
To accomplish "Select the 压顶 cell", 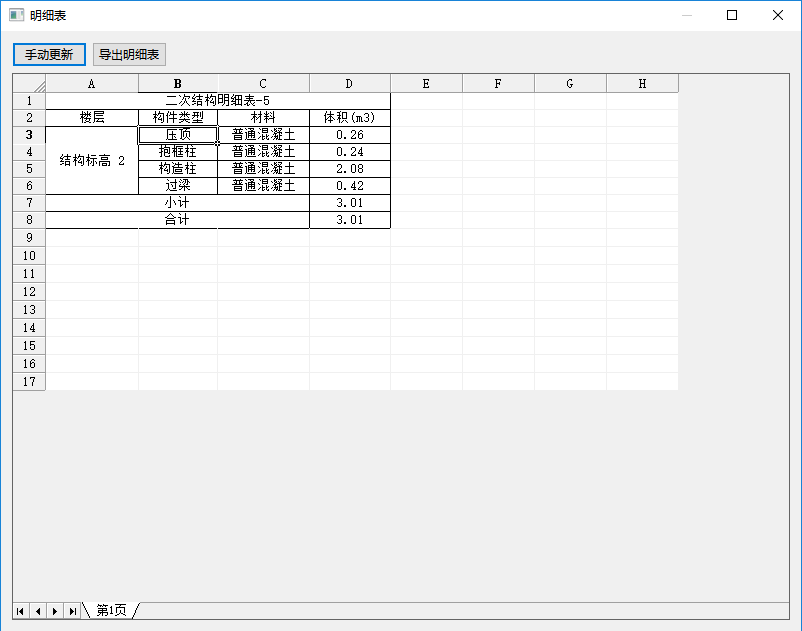I will click(178, 134).
